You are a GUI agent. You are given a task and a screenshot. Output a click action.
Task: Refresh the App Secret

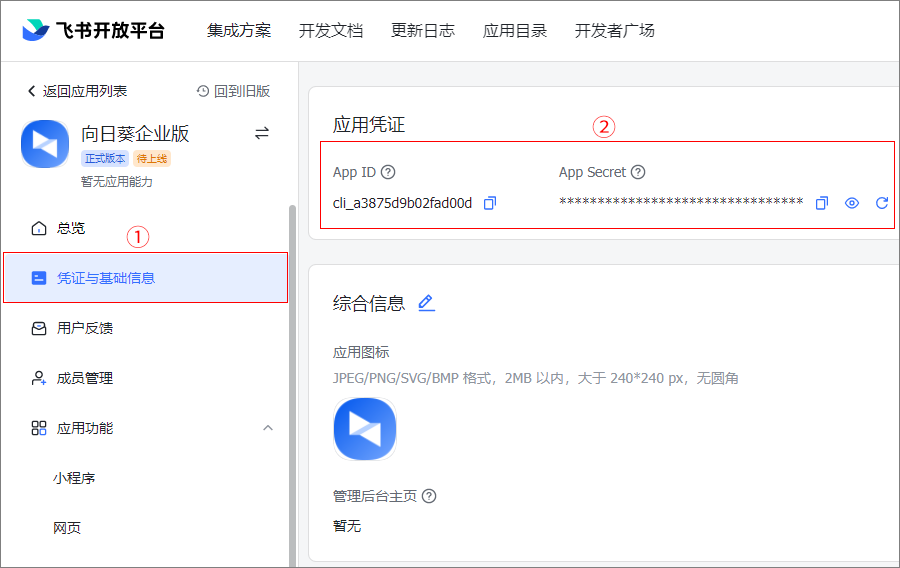(x=882, y=203)
